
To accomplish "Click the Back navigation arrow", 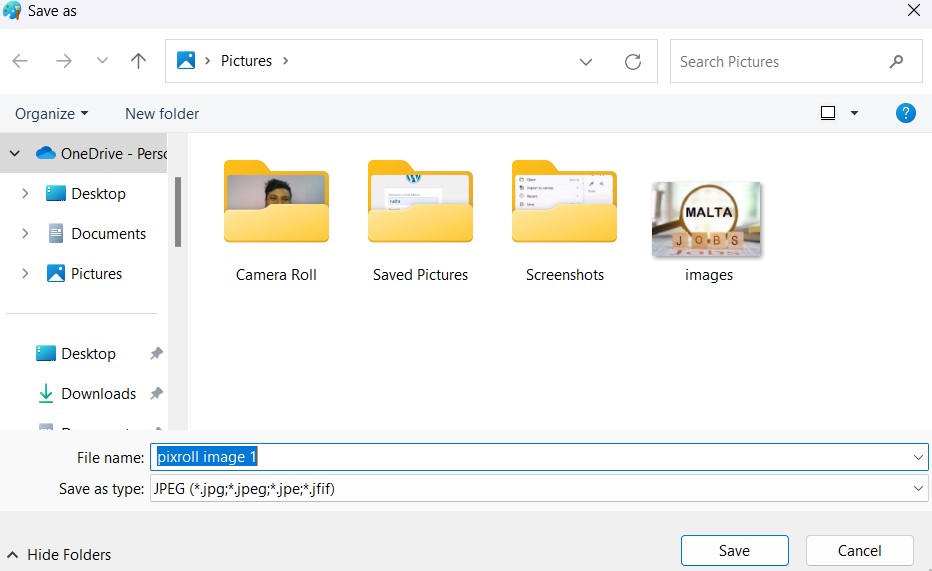I will click(x=20, y=61).
